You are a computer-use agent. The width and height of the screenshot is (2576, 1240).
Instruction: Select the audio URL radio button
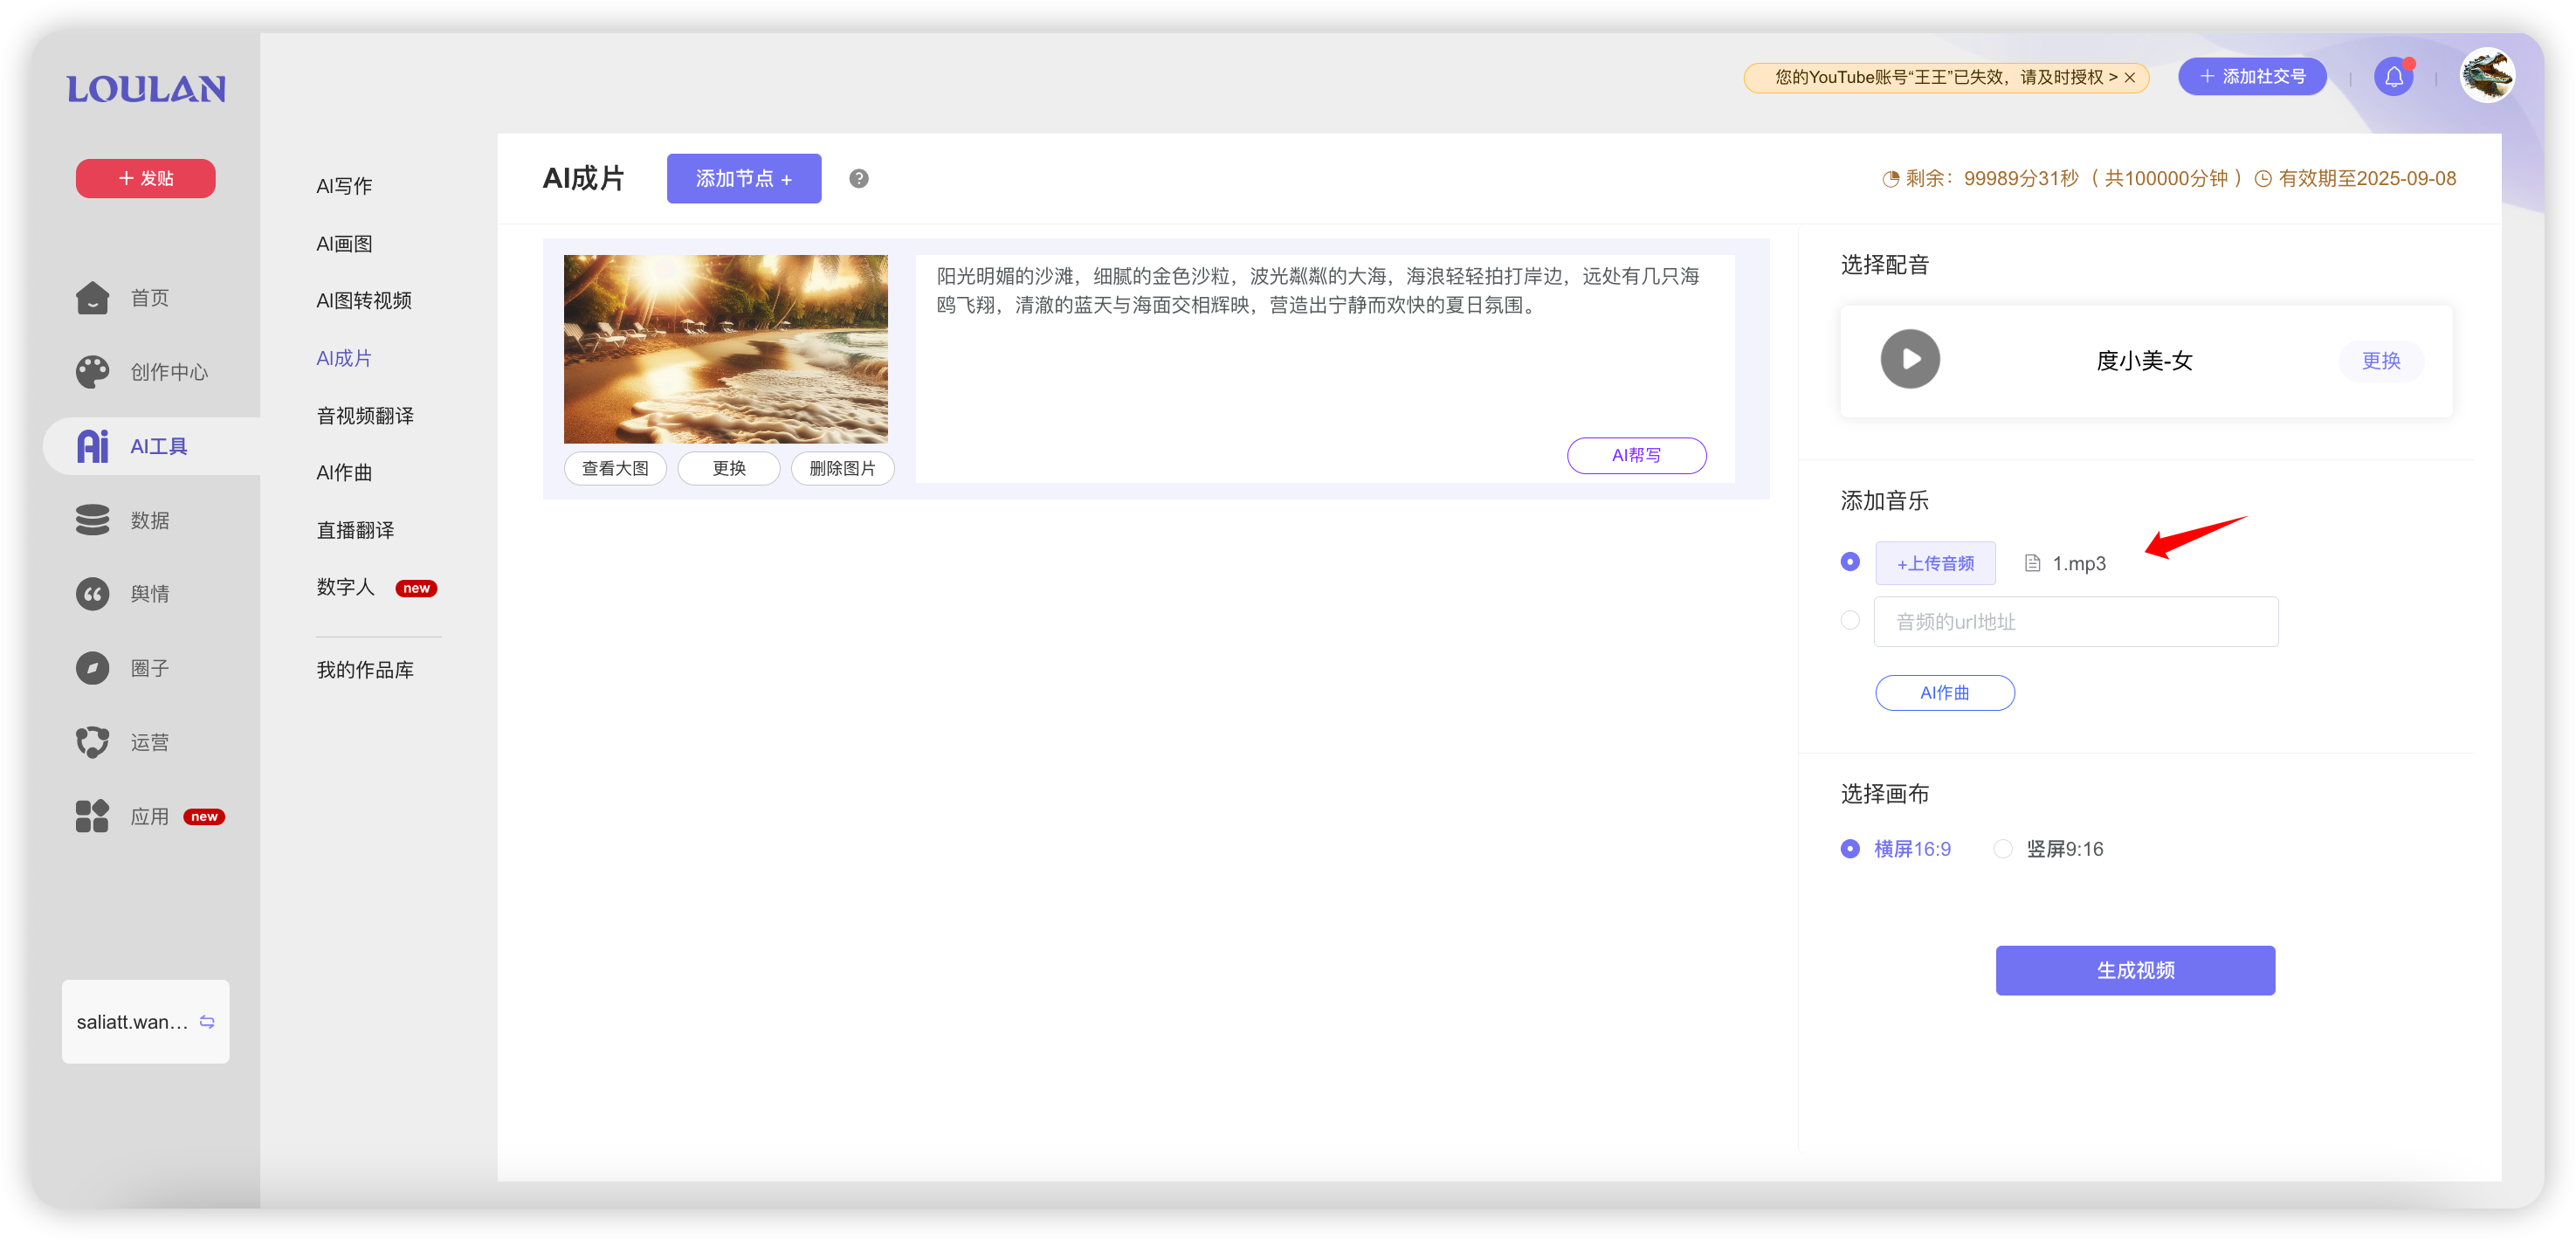(x=1850, y=620)
